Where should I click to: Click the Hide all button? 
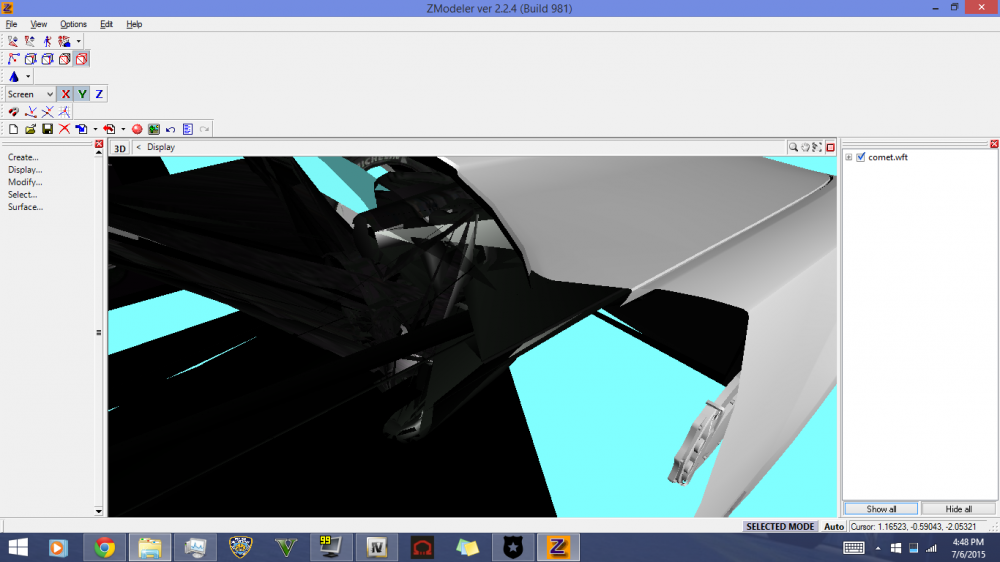(959, 509)
